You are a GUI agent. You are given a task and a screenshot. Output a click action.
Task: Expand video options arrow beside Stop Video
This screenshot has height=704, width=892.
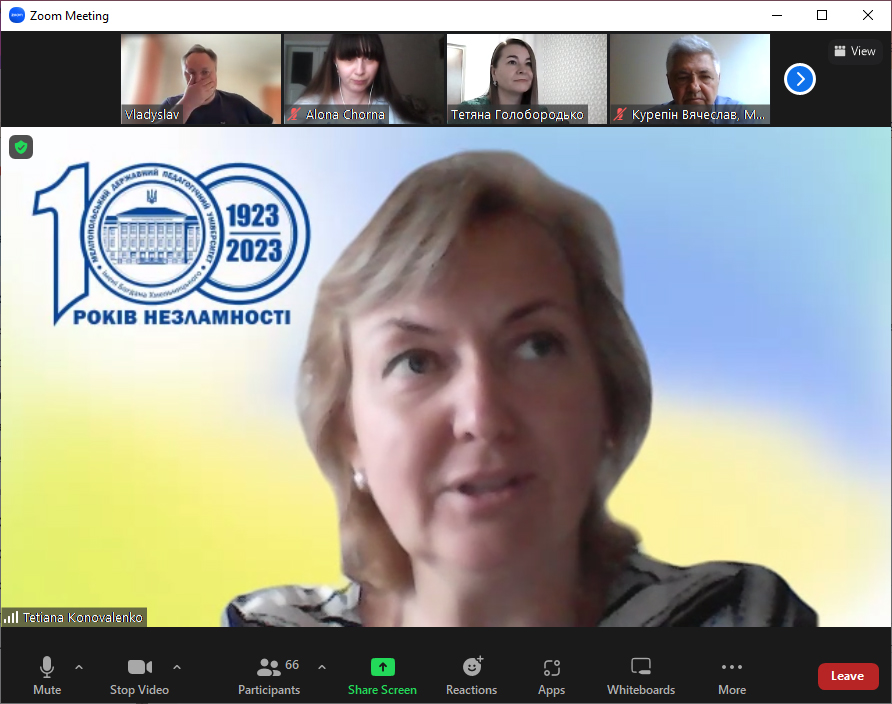pyautogui.click(x=177, y=667)
